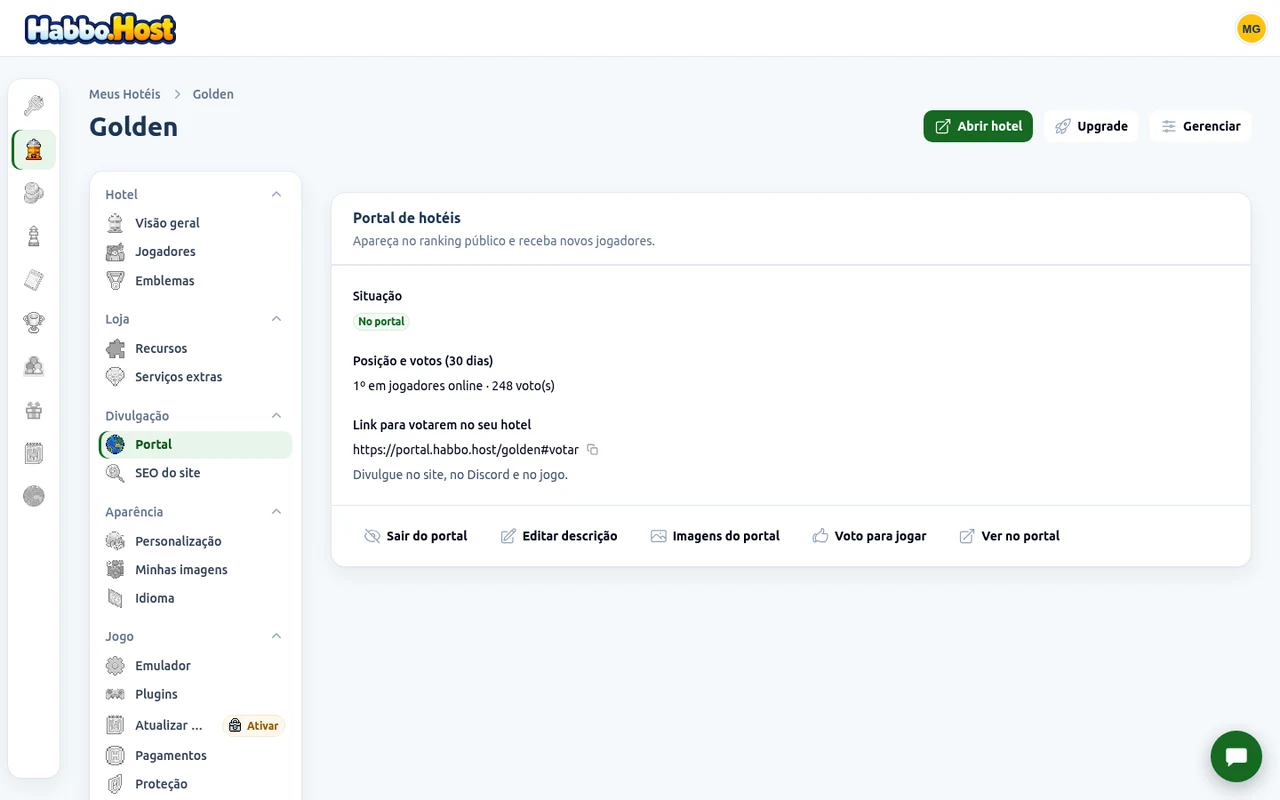Screen dimensions: 1280x800
Task: Open Emblemas menu item
Action: pyautogui.click(x=195, y=281)
